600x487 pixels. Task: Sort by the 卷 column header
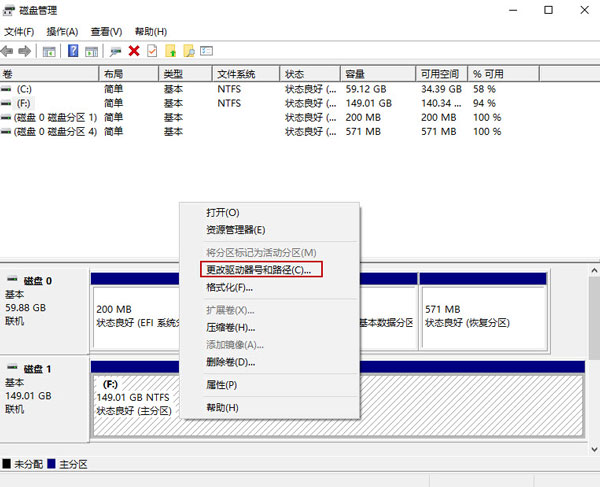point(49,74)
